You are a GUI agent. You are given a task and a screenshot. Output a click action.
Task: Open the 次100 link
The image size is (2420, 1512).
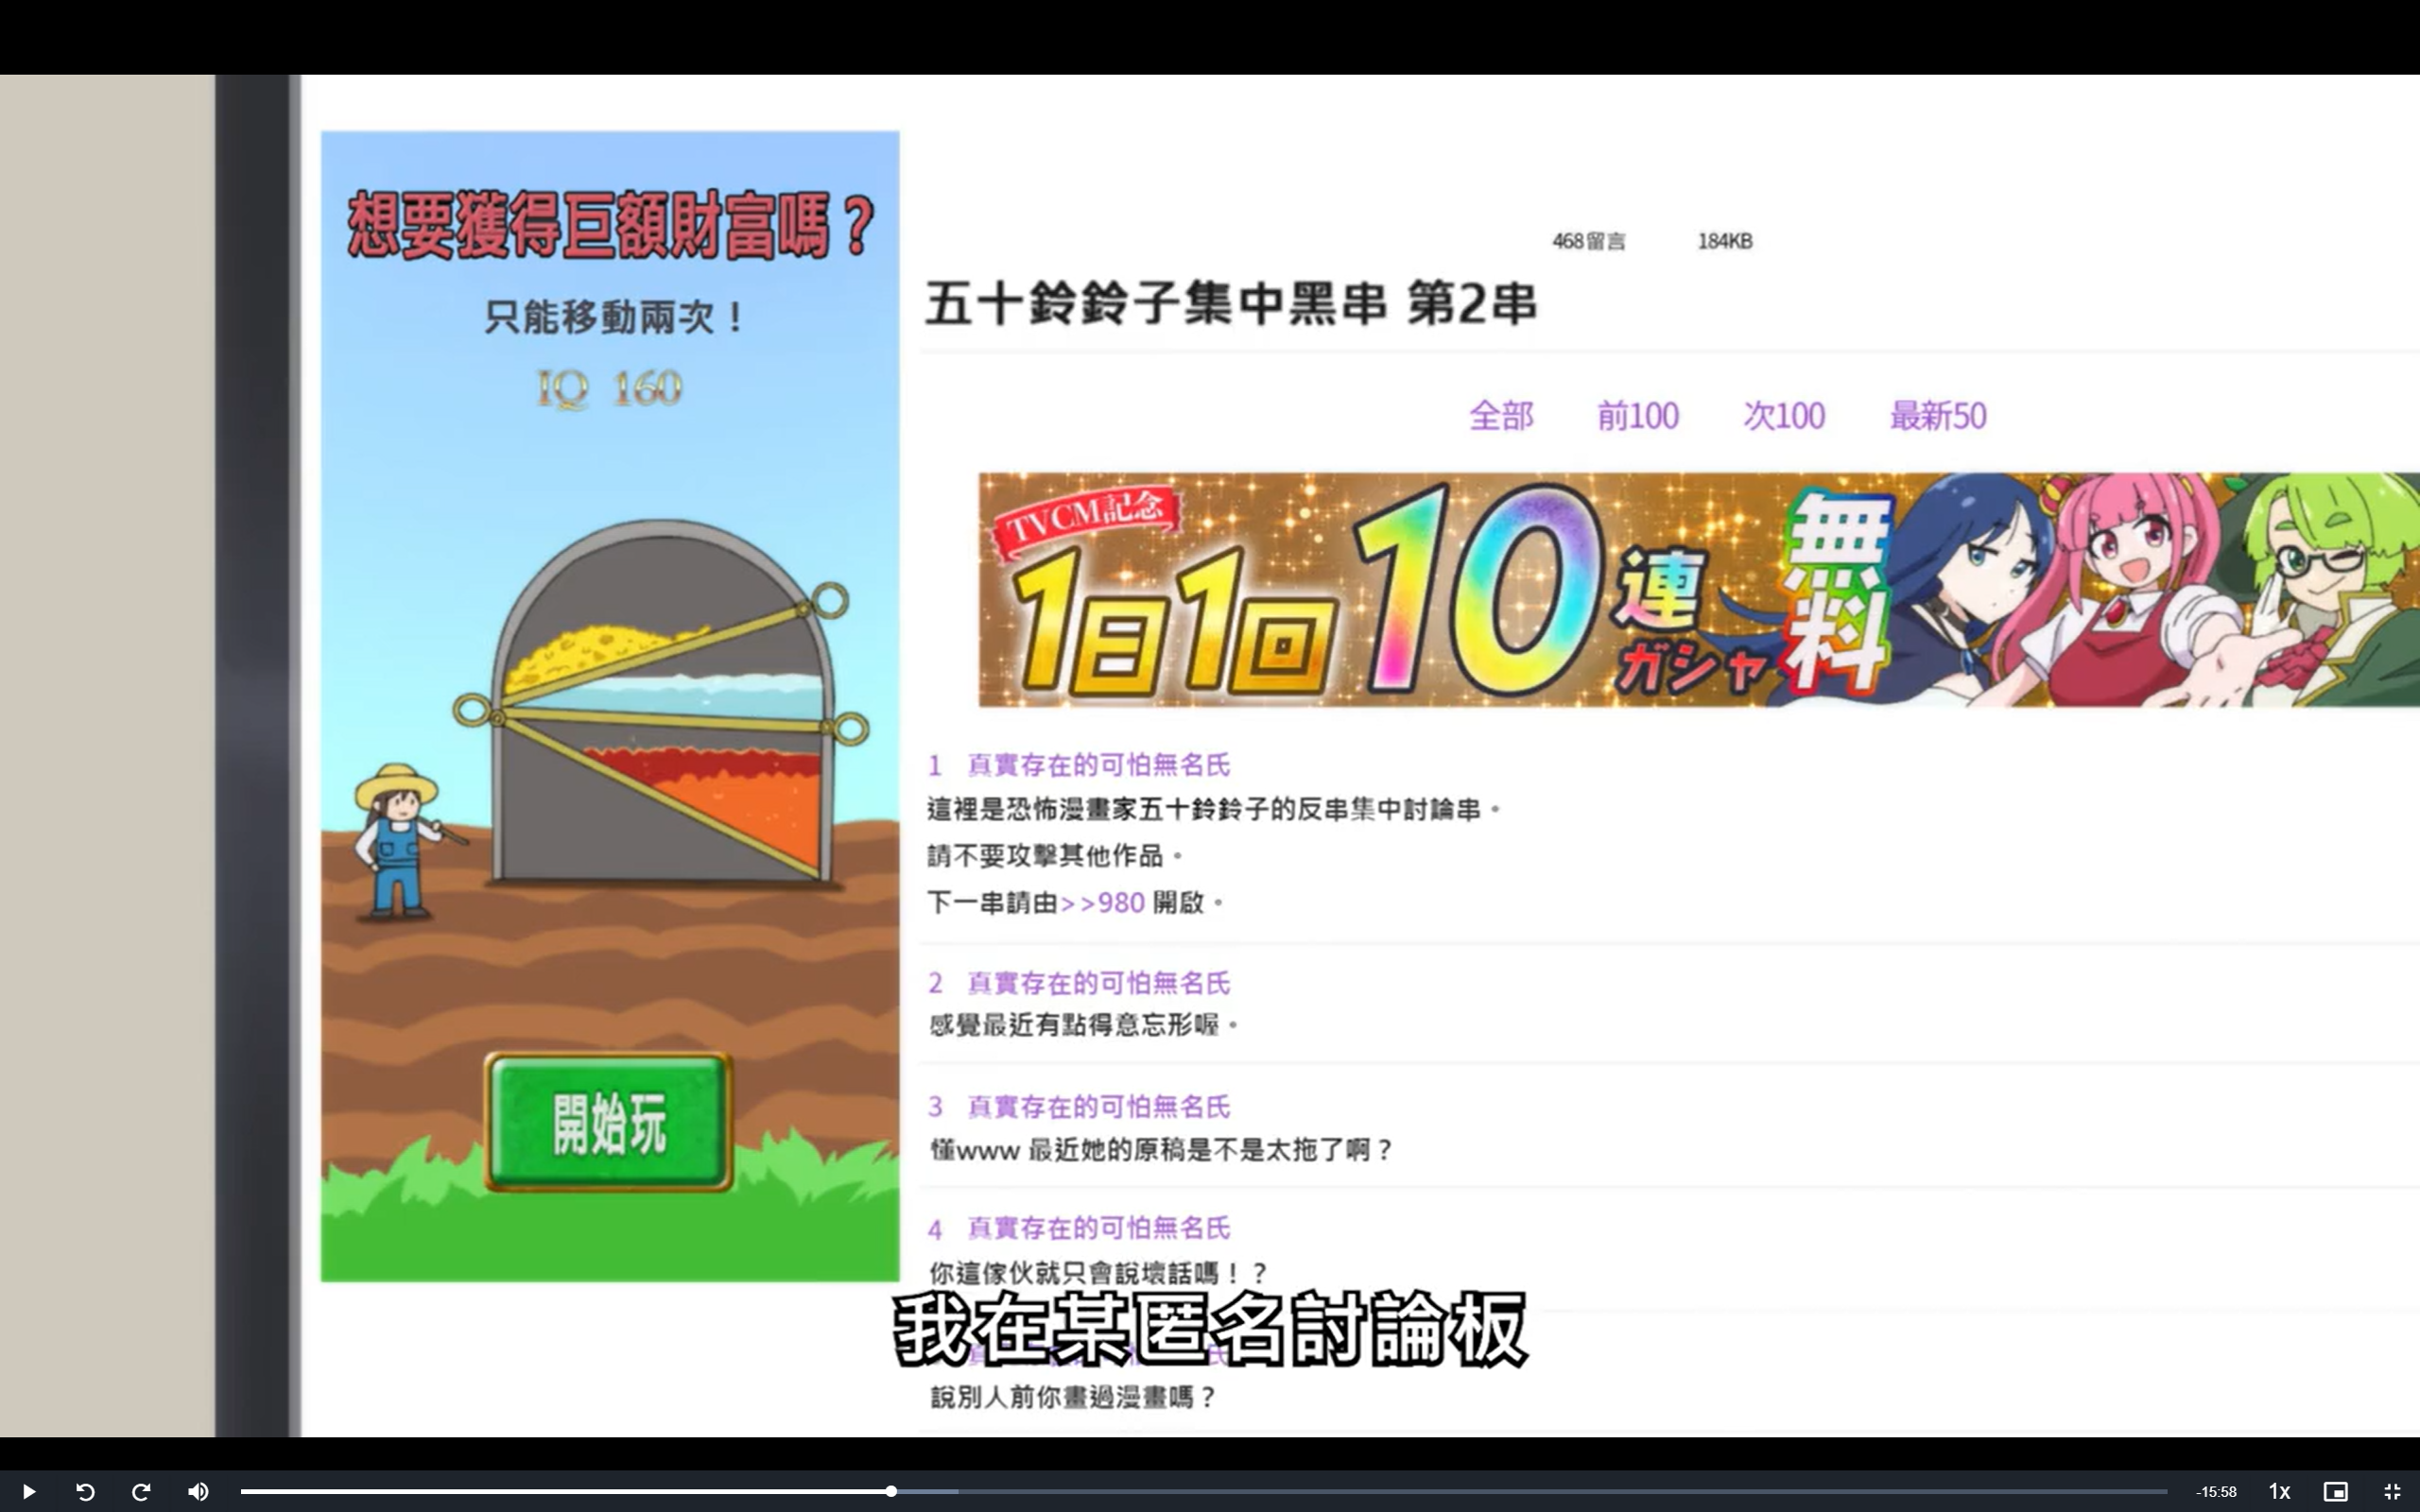(1783, 415)
